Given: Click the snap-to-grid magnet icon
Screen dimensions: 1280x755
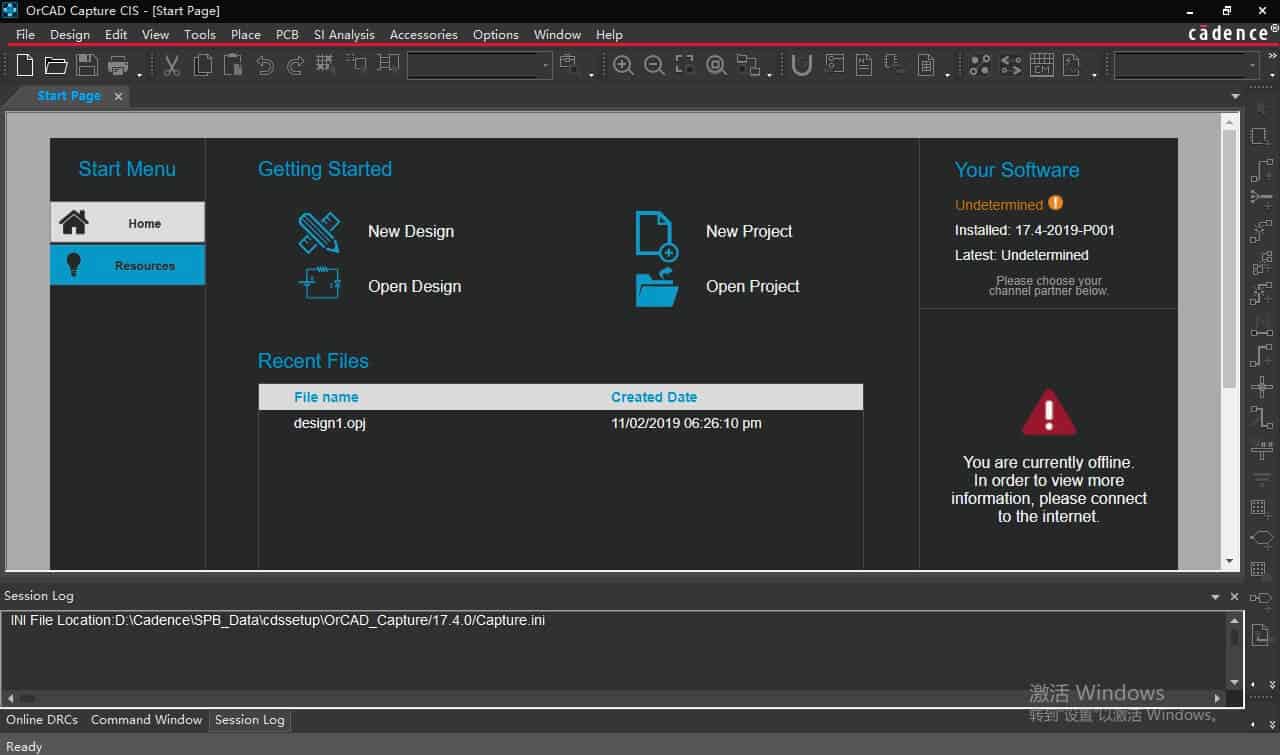Looking at the screenshot, I should (801, 66).
